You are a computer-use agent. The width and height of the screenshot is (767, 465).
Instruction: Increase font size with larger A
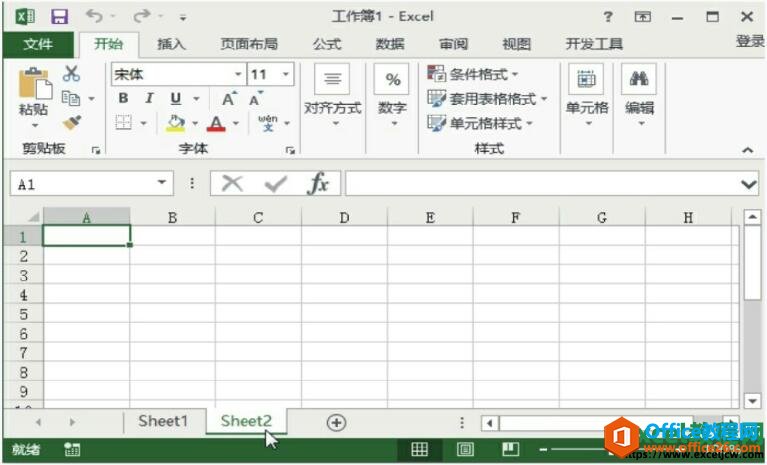coord(229,99)
